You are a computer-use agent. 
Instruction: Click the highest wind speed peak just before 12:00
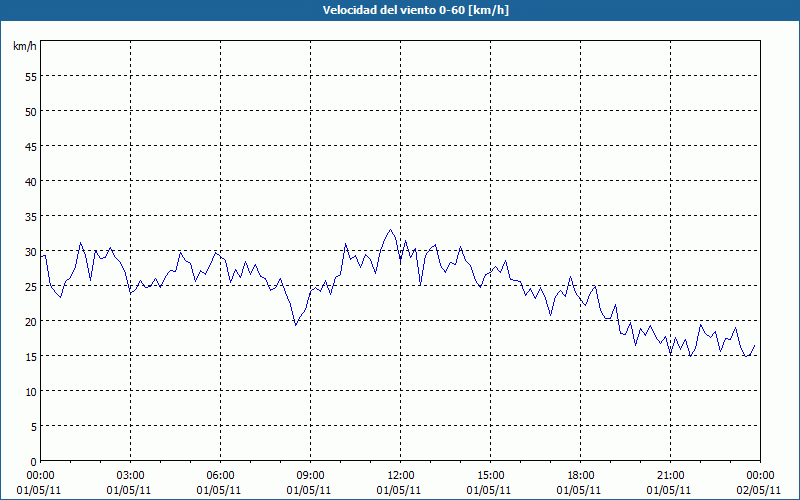391,230
